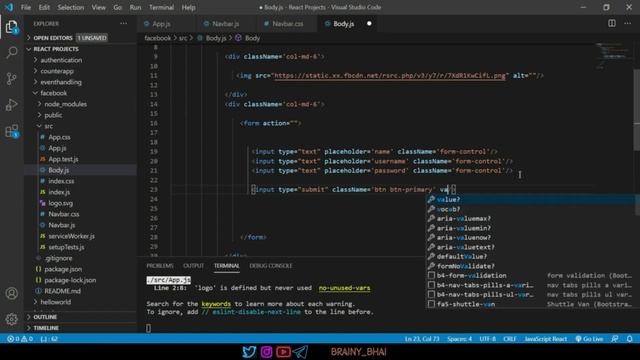The height and width of the screenshot is (360, 640).
Task: Click the VS Code logo in title bar
Action: (9, 7)
